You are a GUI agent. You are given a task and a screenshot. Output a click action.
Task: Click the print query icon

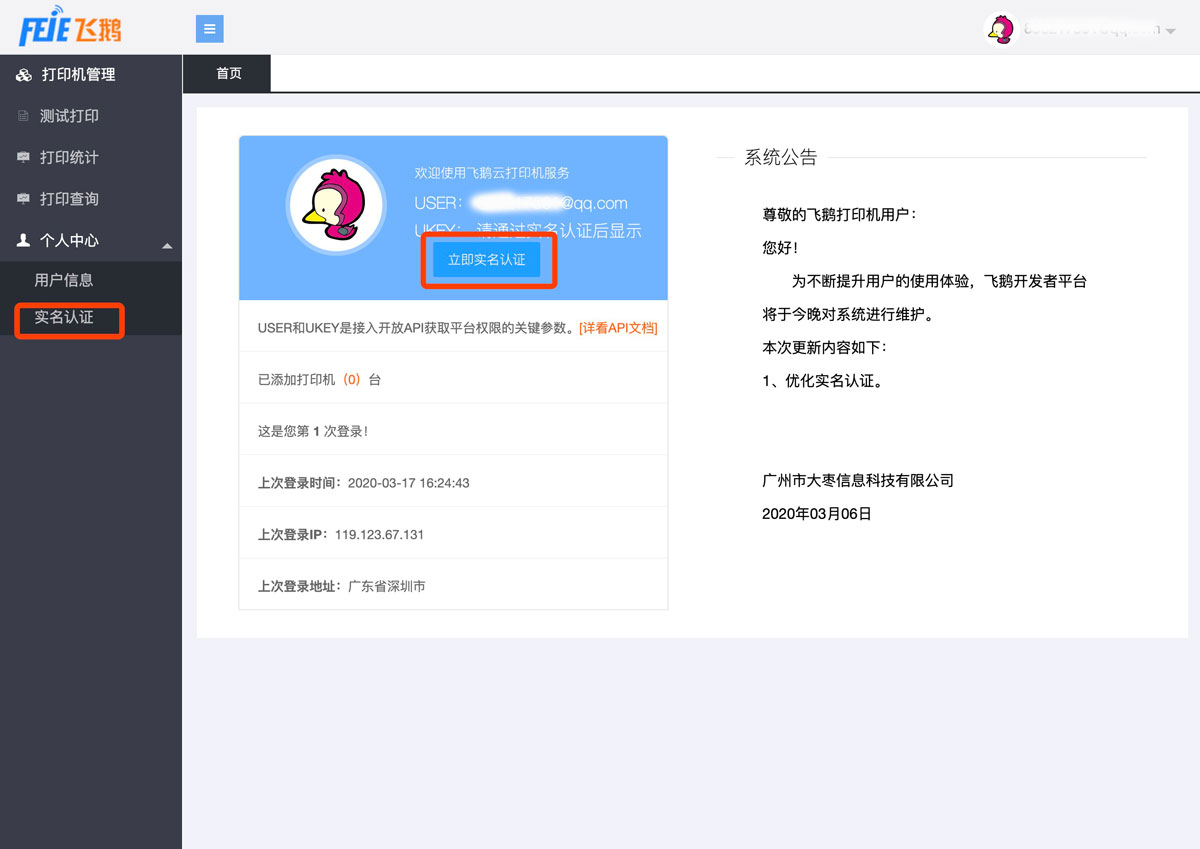point(24,199)
